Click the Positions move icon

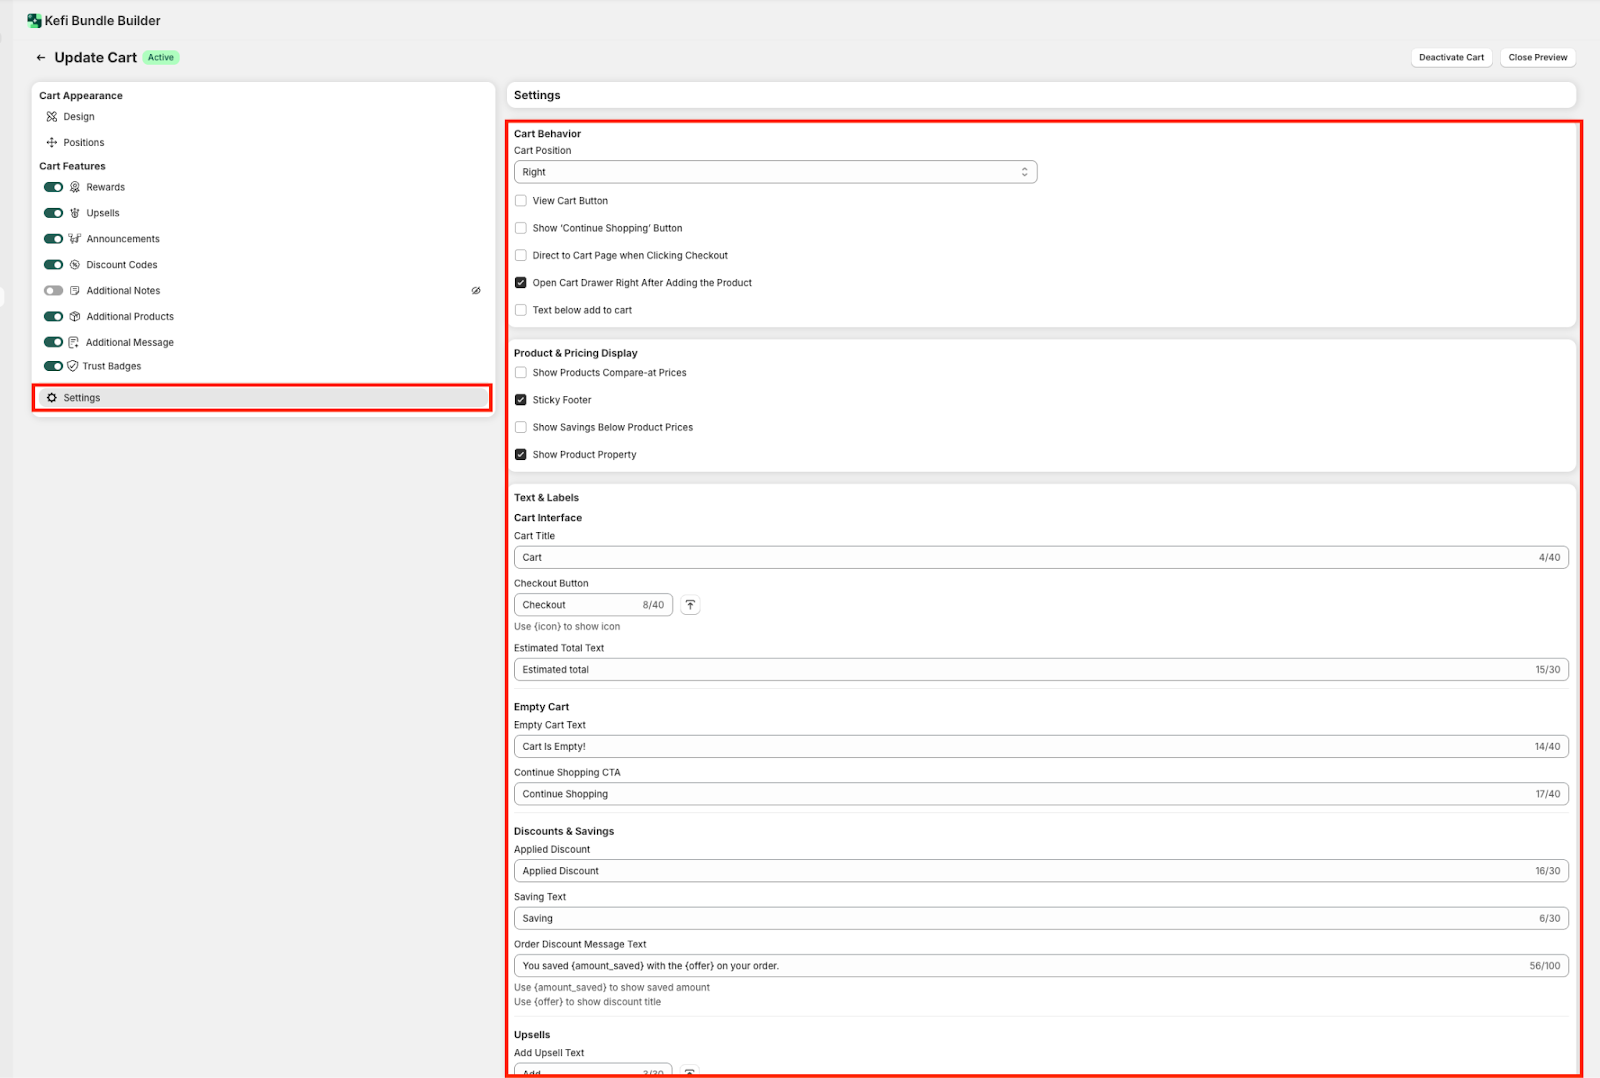[x=52, y=143]
